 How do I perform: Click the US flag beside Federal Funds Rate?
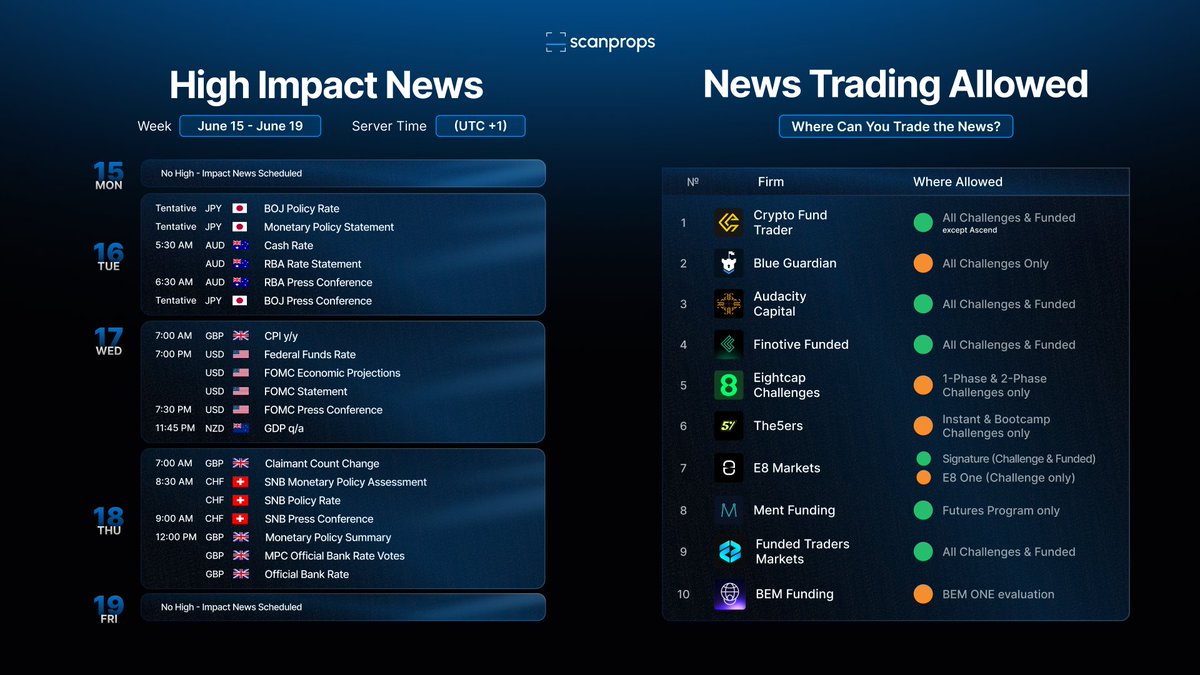click(240, 355)
